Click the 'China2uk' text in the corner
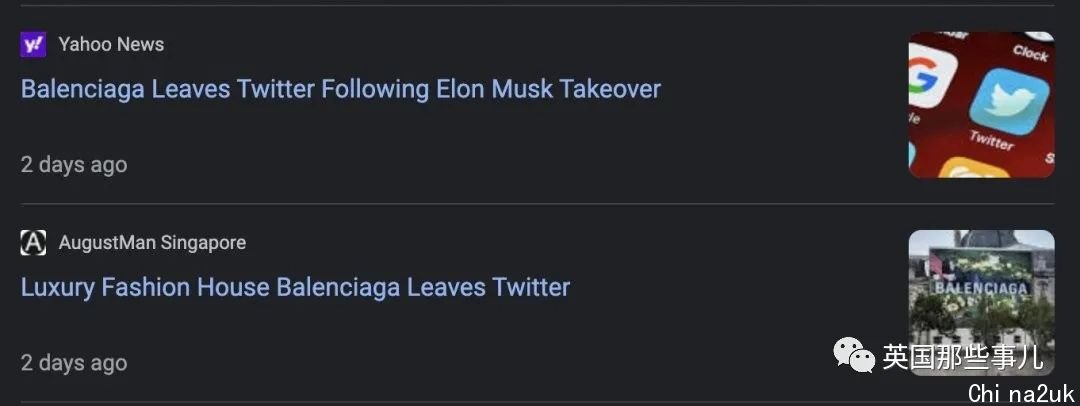Screen dimensions: 1080x406 pyautogui.click(x=1021, y=393)
